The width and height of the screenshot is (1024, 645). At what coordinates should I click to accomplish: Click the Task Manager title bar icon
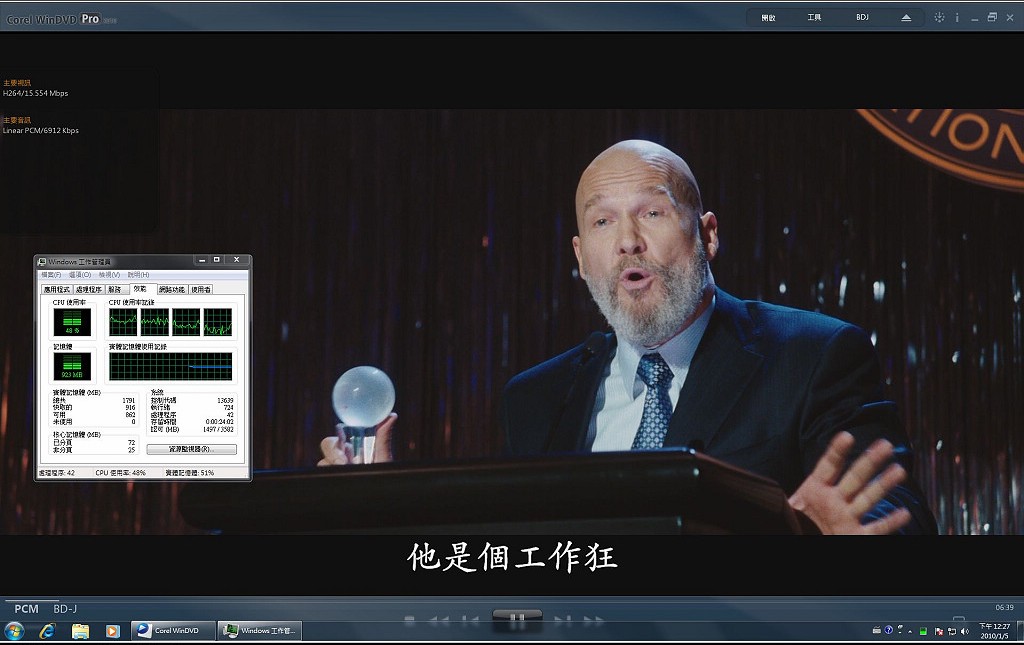coord(42,262)
